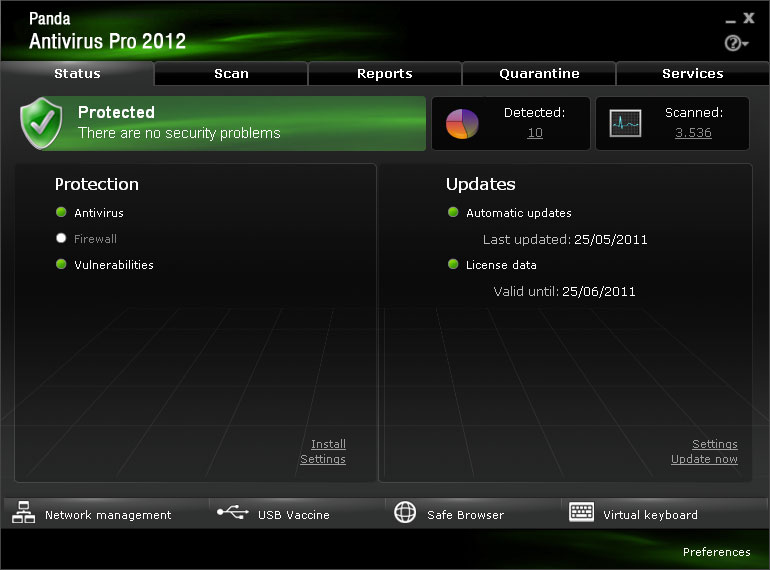
Task: Click the Detected pie chart icon
Action: pos(462,124)
